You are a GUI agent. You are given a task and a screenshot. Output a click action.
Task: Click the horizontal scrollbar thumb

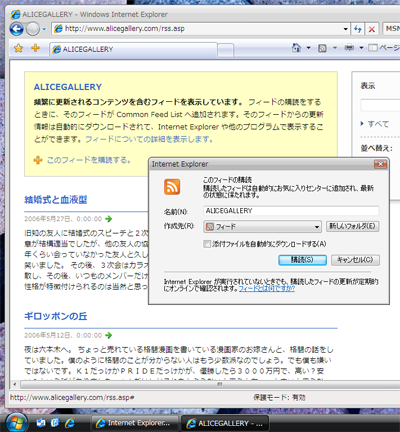pos(219,384)
